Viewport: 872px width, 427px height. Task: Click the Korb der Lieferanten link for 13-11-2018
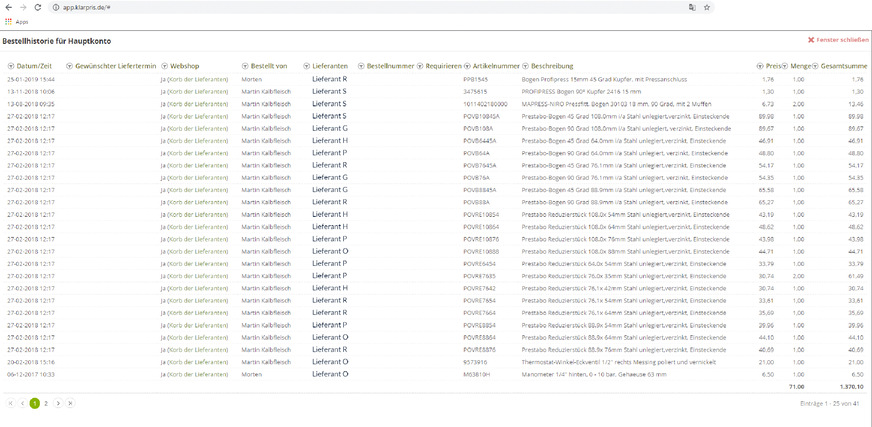click(197, 92)
